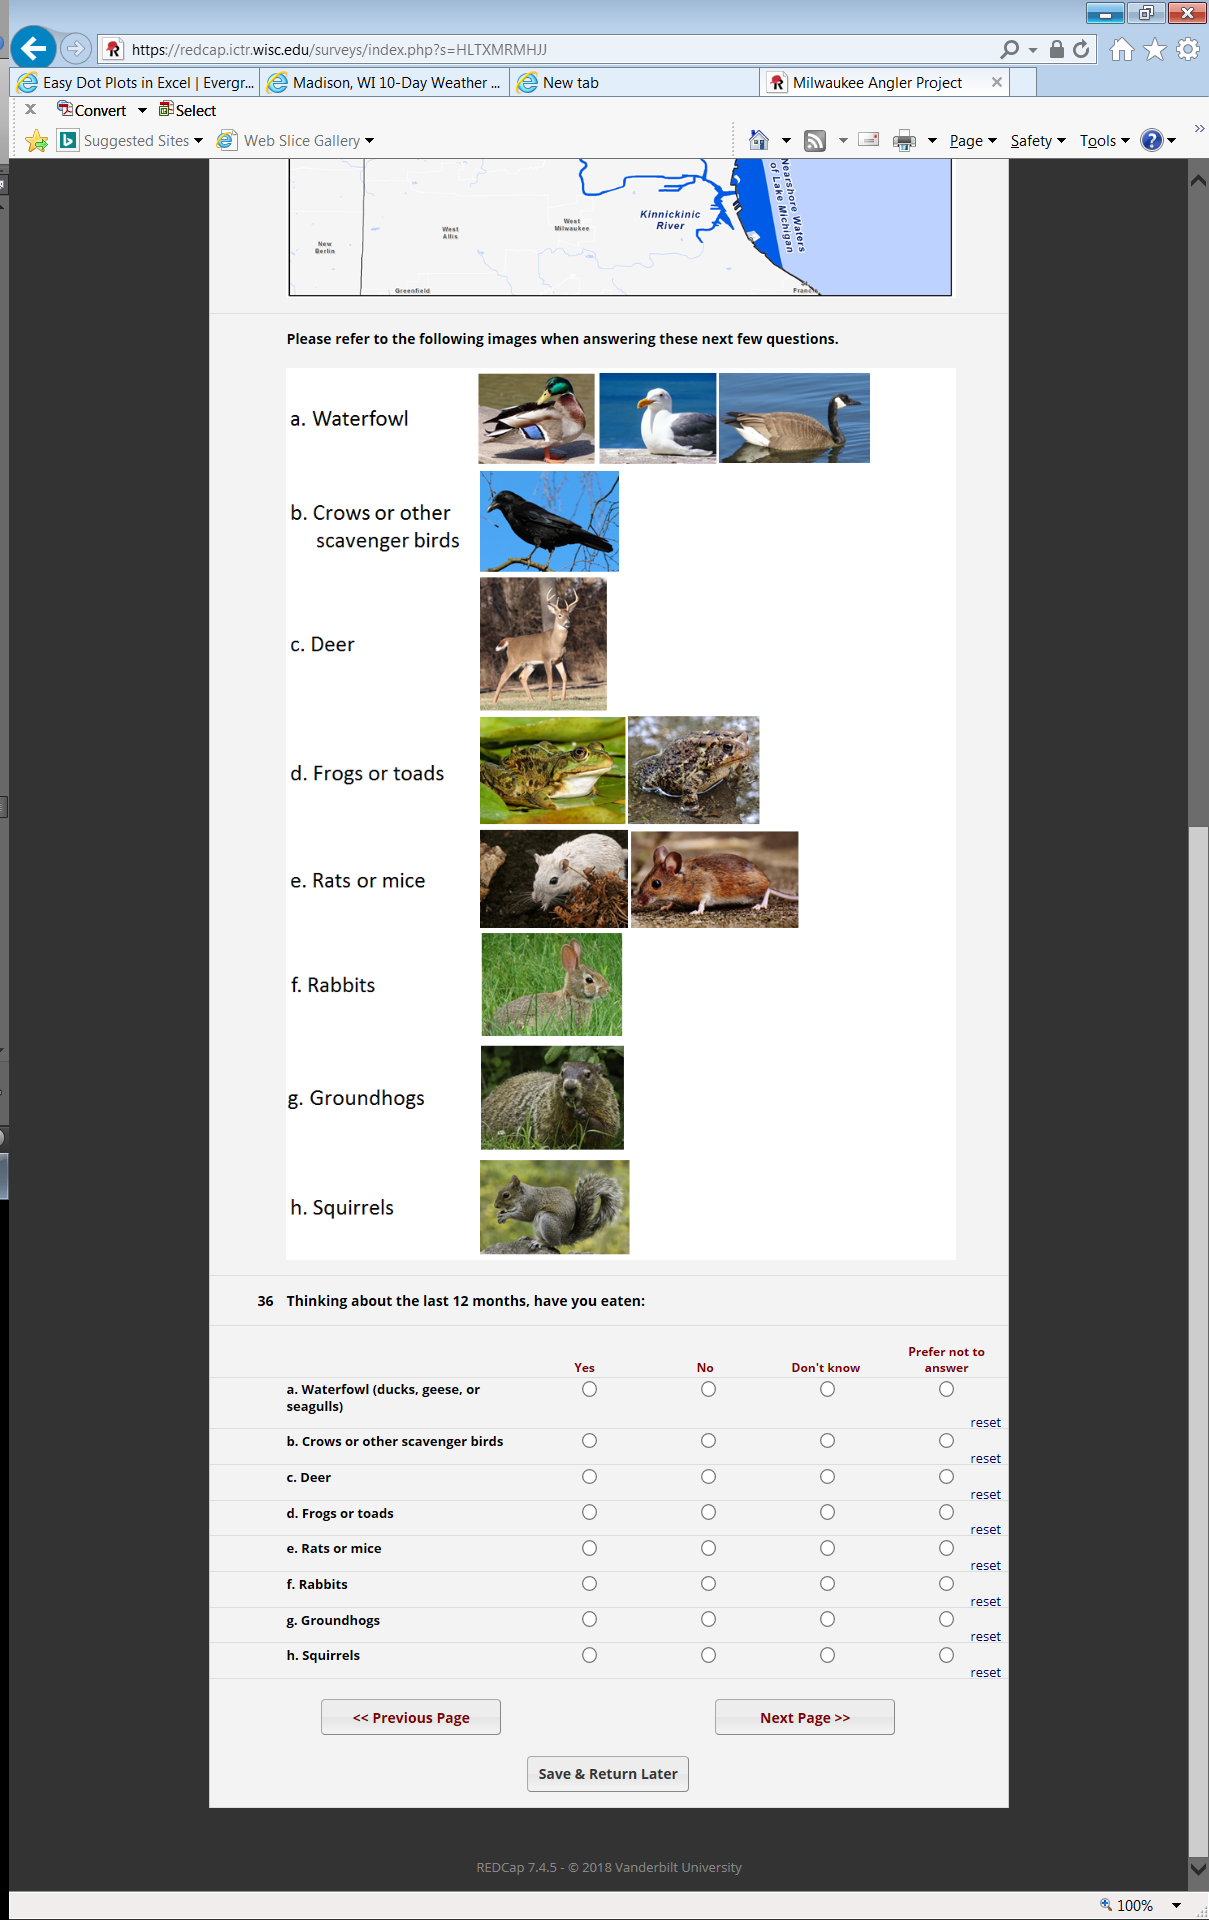Click the command bar Home page icon
The image size is (1209, 1920).
759,140
